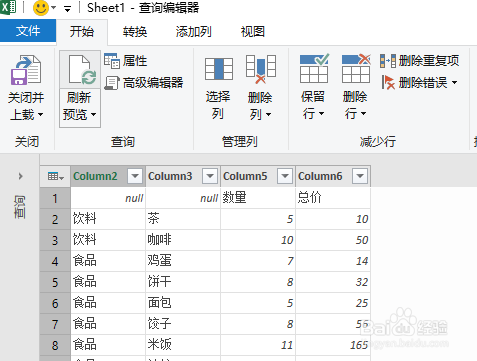Click the 饼干 cell in row 5
477x361 pixels.
click(x=183, y=282)
